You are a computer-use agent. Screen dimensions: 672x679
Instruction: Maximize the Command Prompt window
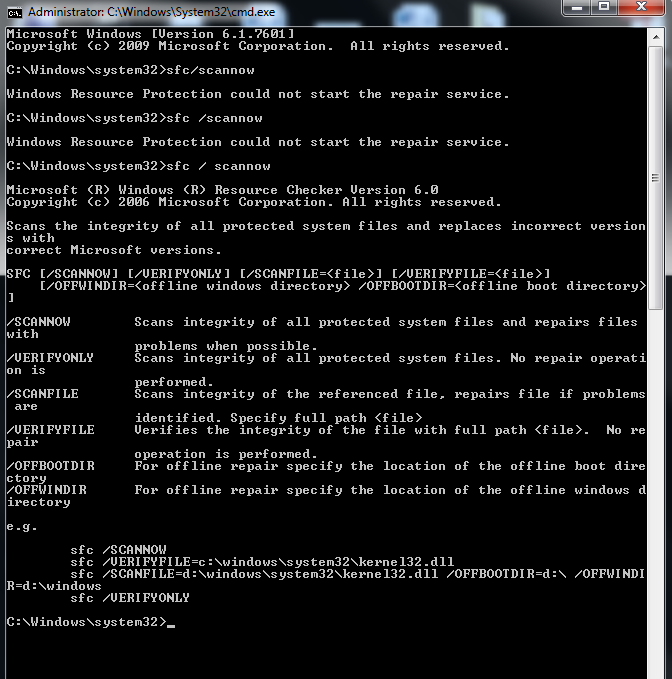(604, 7)
